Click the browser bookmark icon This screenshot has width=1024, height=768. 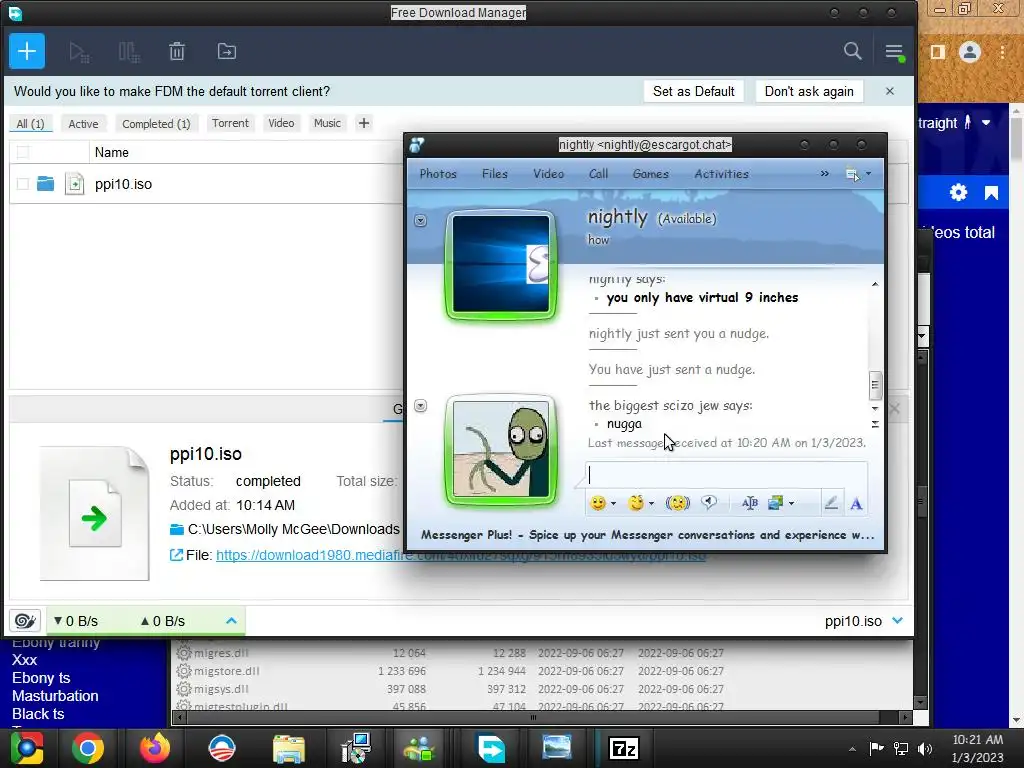coord(991,193)
